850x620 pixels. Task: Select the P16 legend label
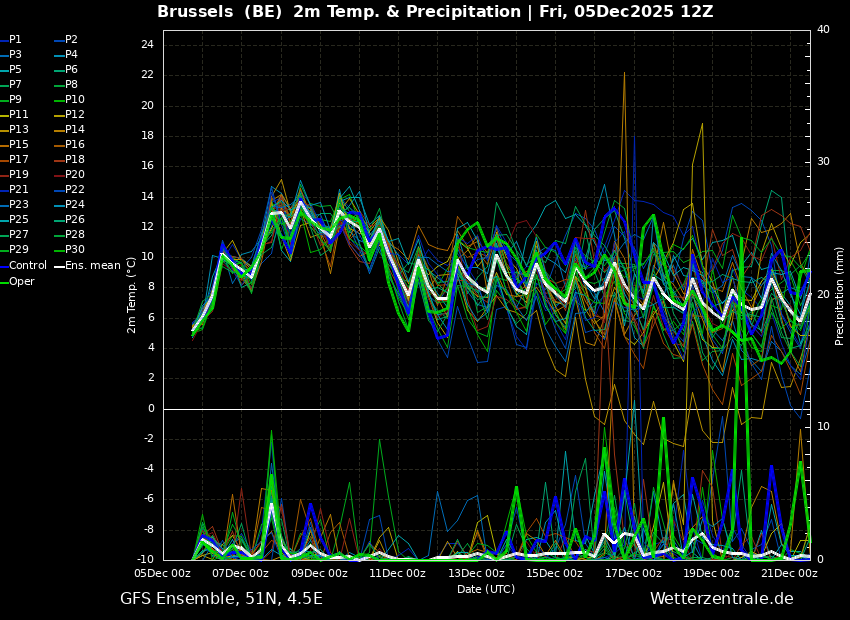click(x=75, y=145)
